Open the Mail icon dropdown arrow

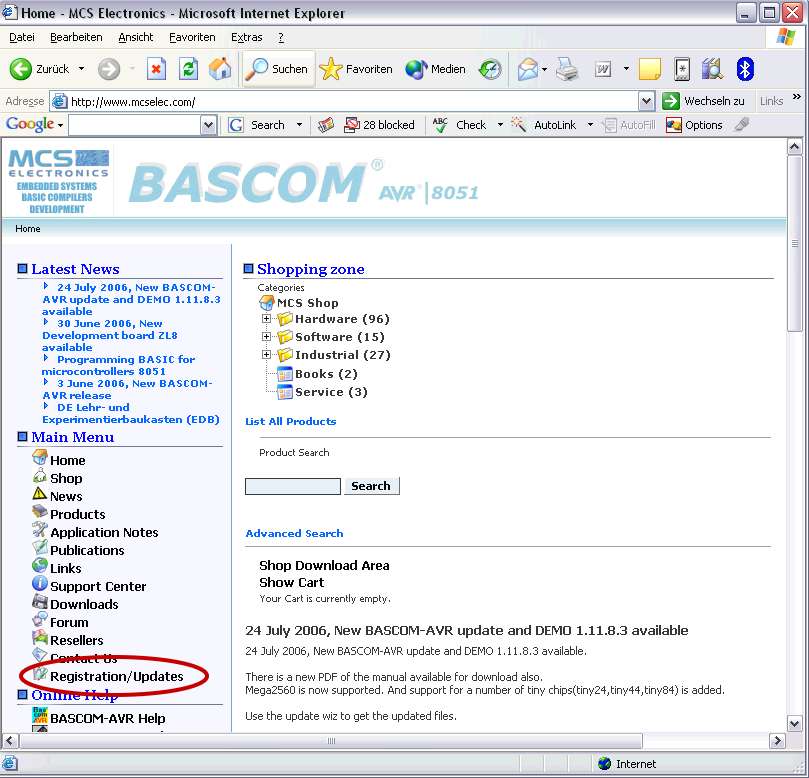(544, 69)
